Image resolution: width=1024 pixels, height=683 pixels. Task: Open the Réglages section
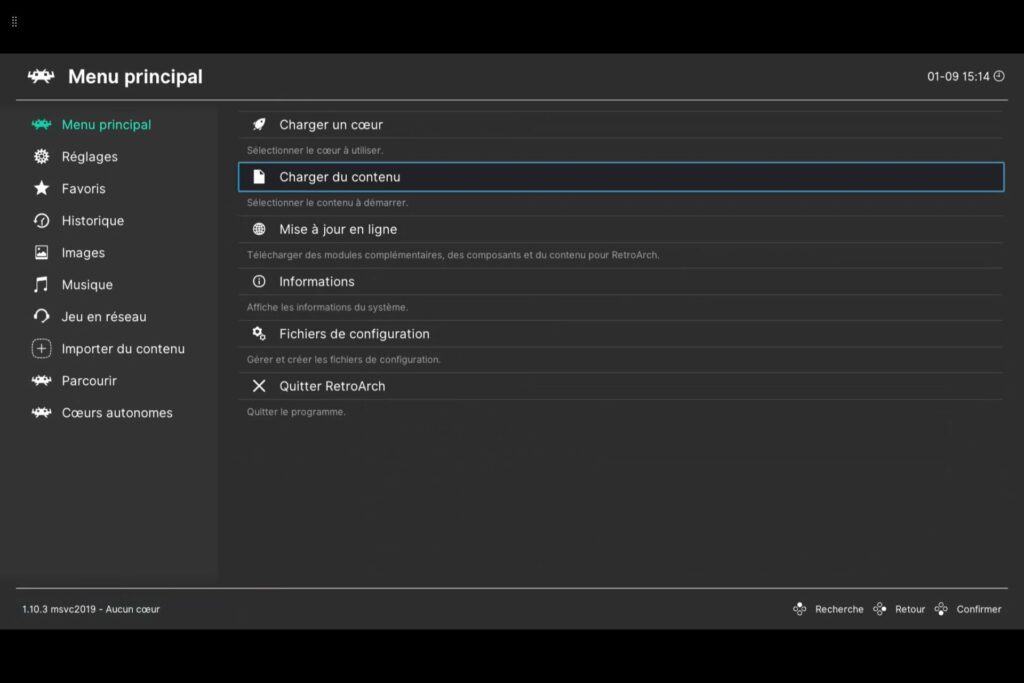pos(89,157)
